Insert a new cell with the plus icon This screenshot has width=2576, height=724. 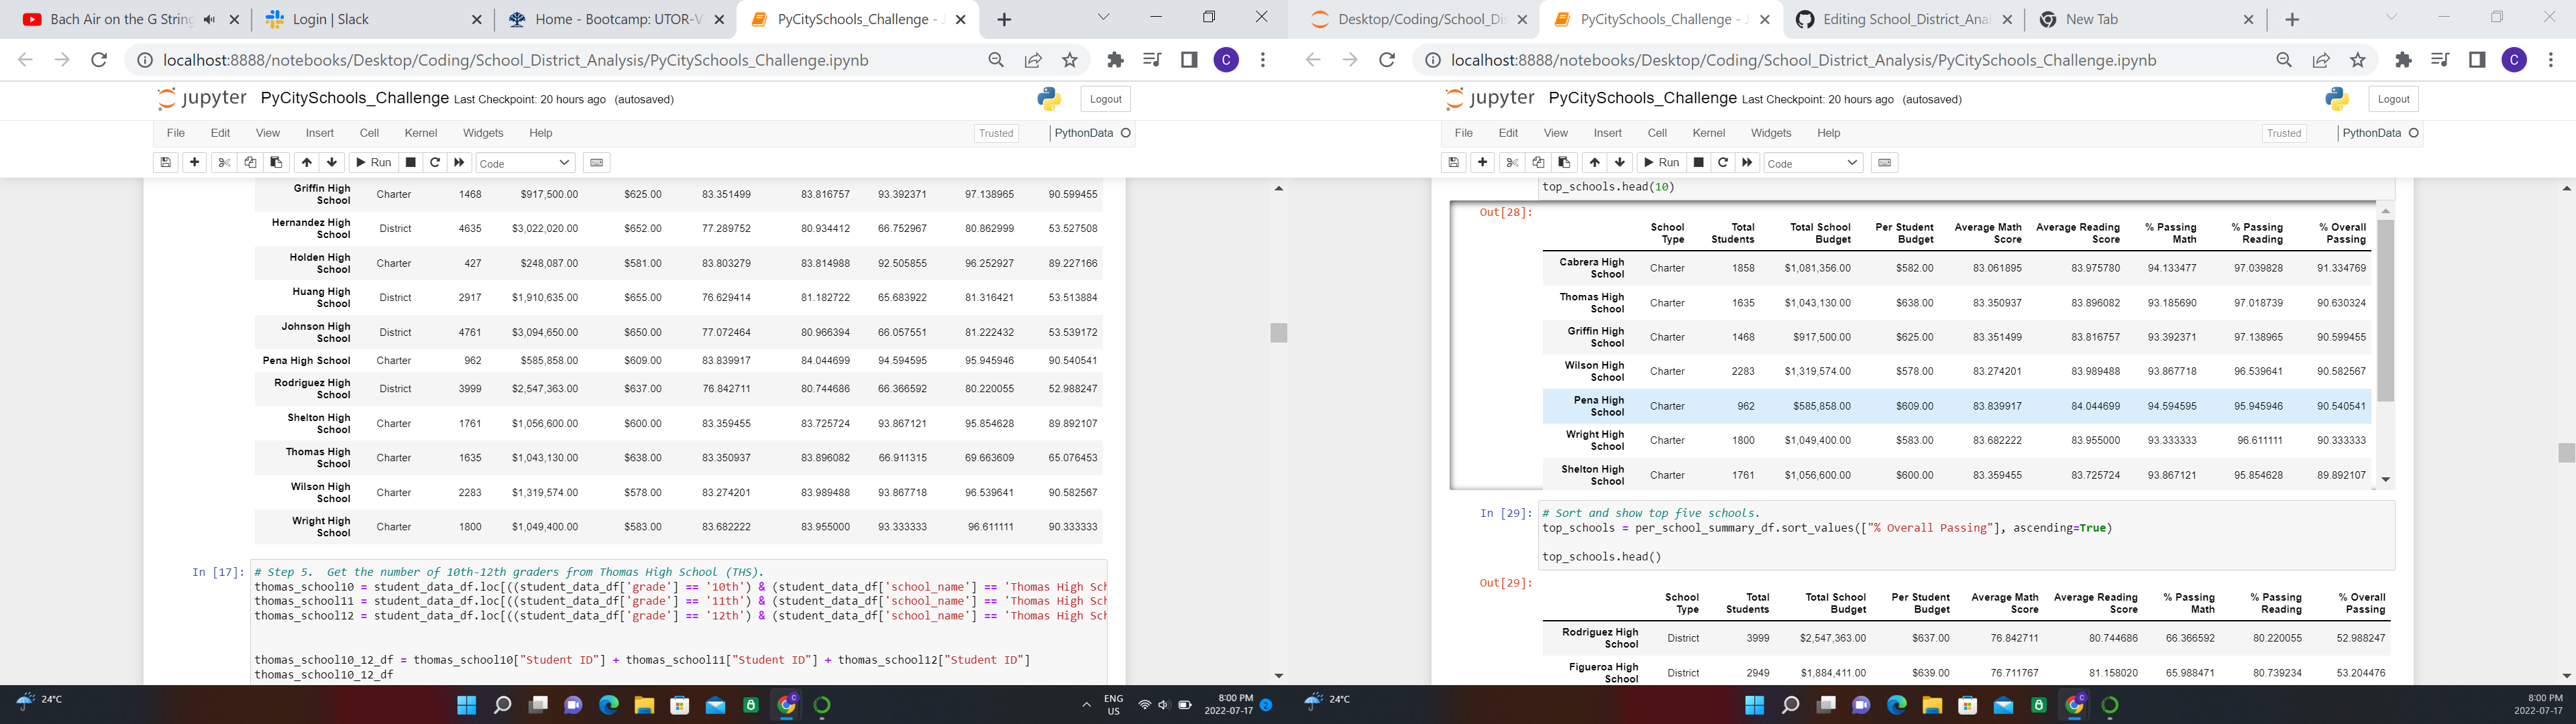pos(194,162)
